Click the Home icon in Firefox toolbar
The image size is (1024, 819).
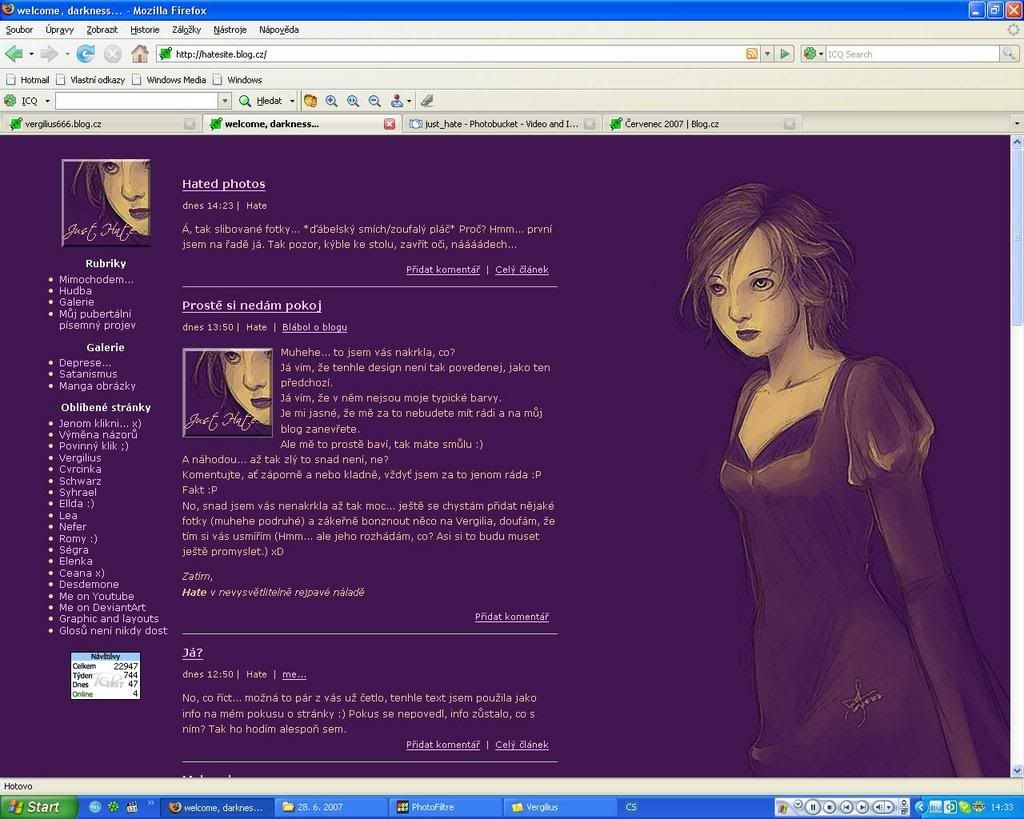coord(140,53)
